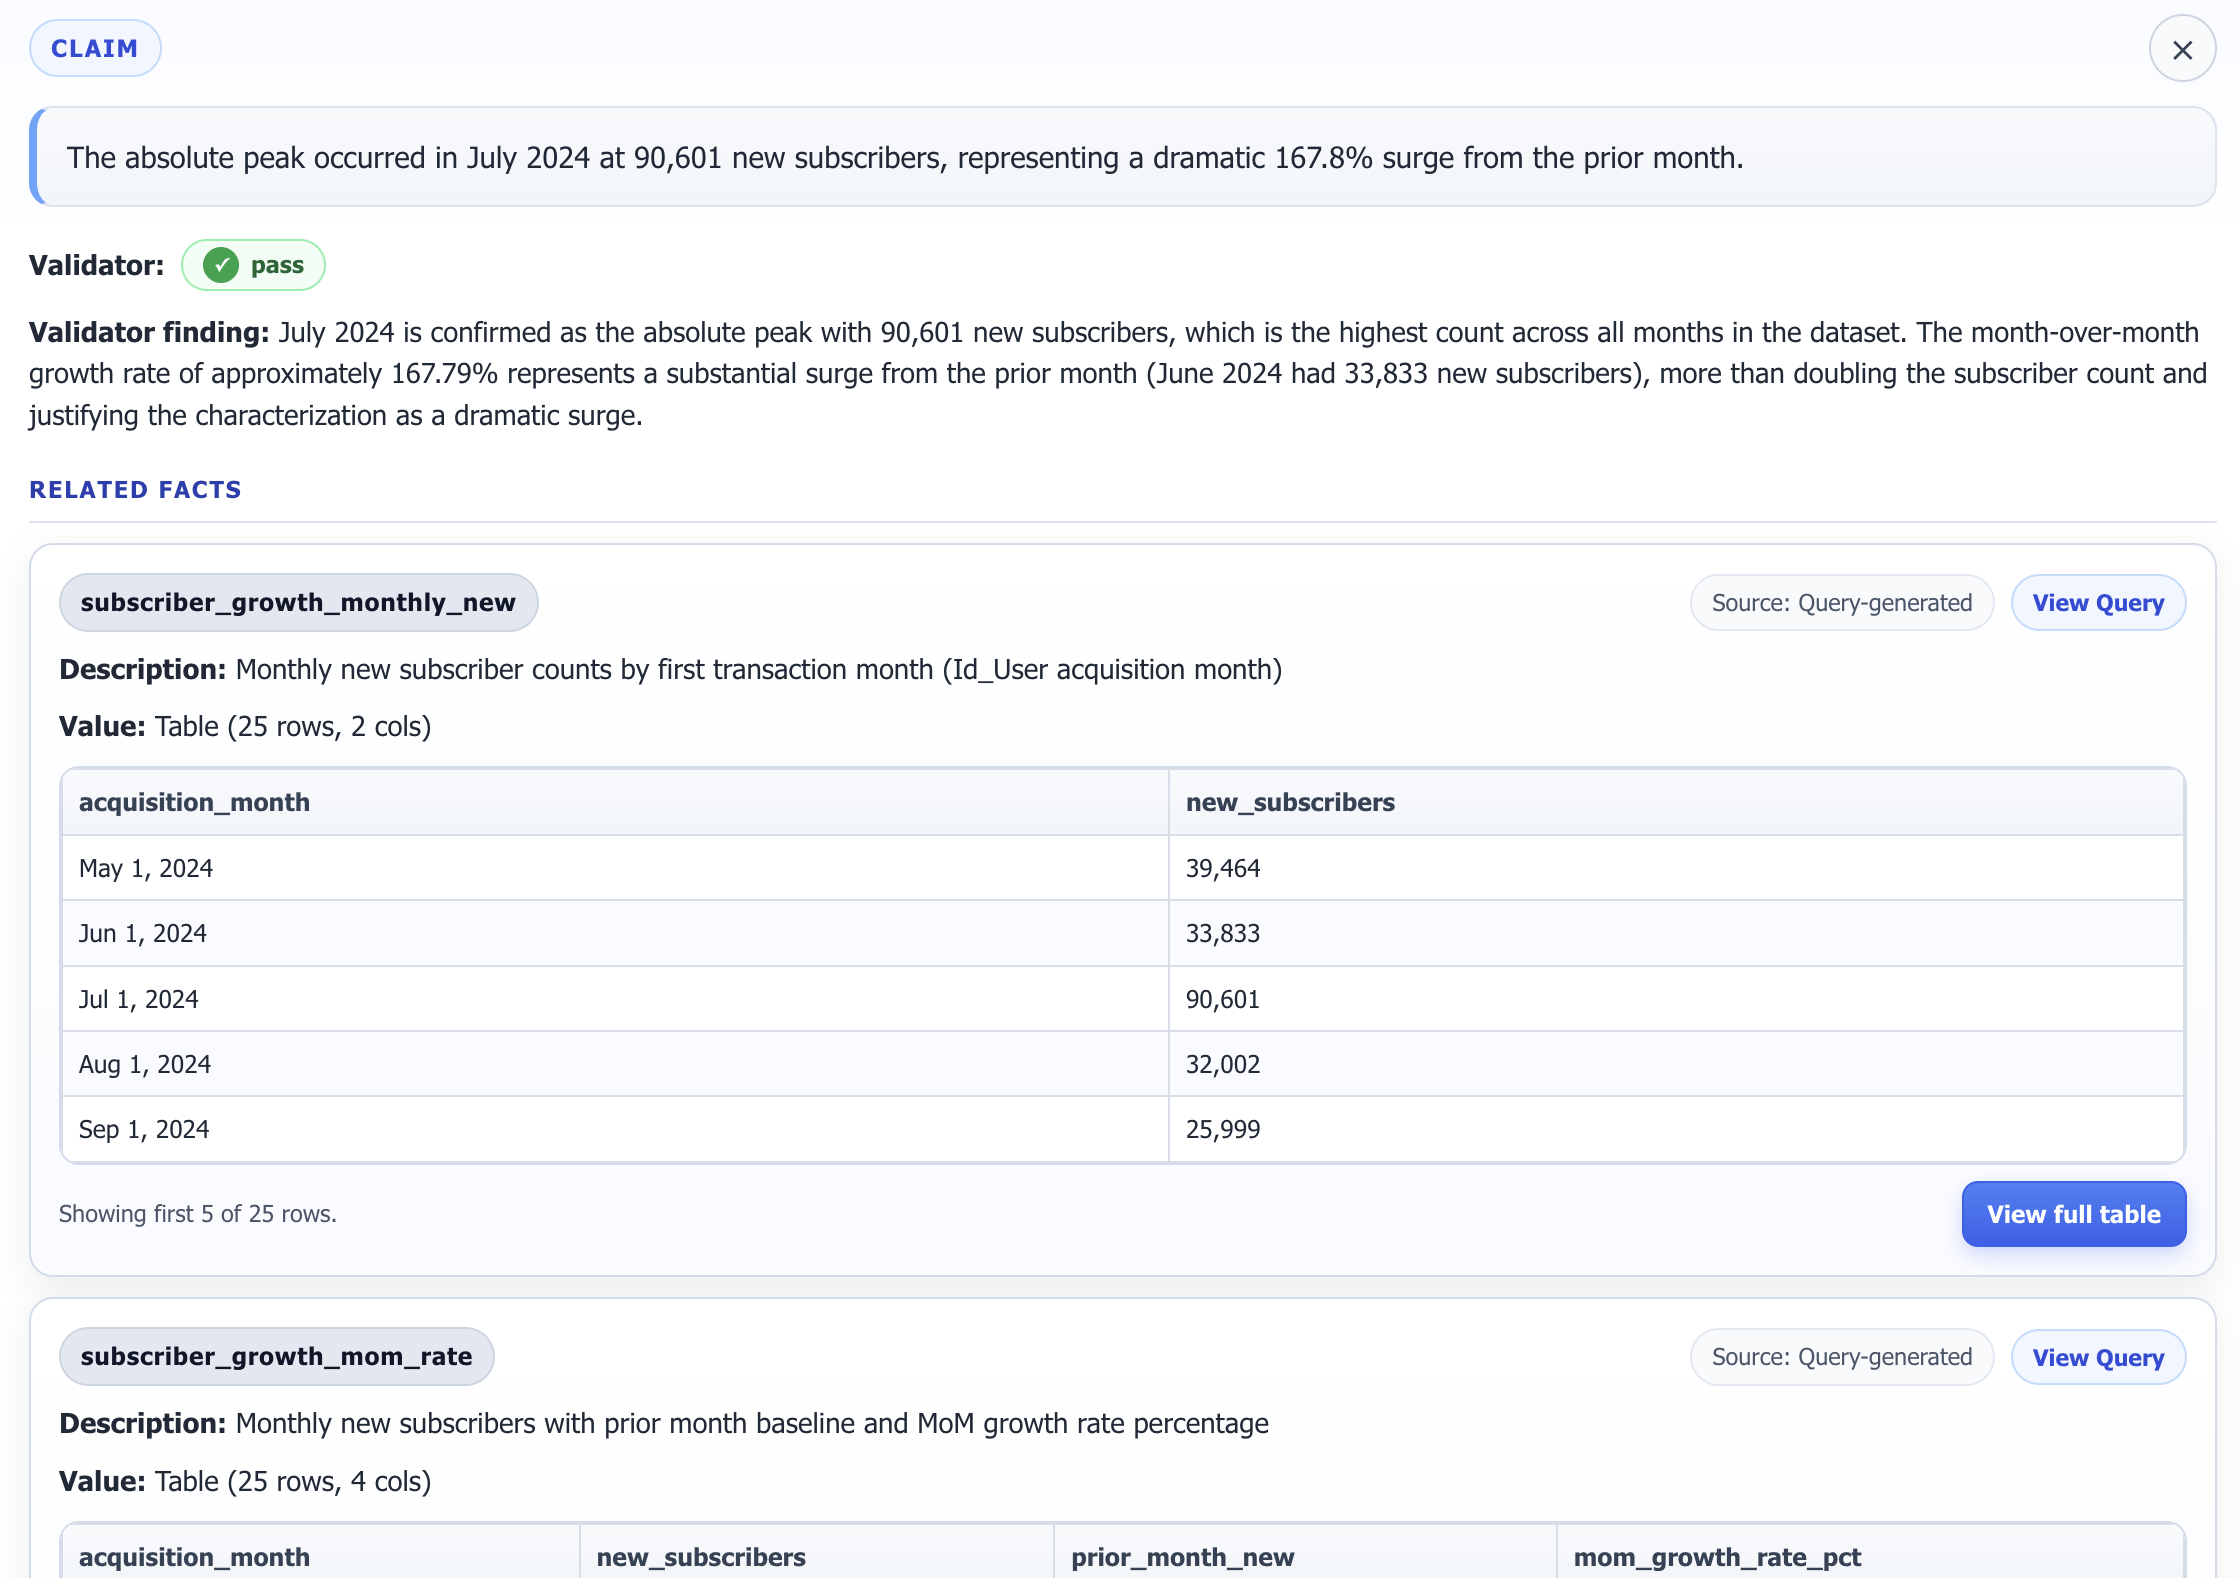Select the Aug 1, 2024 row
The image size is (2240, 1578).
pyautogui.click(x=1123, y=1064)
